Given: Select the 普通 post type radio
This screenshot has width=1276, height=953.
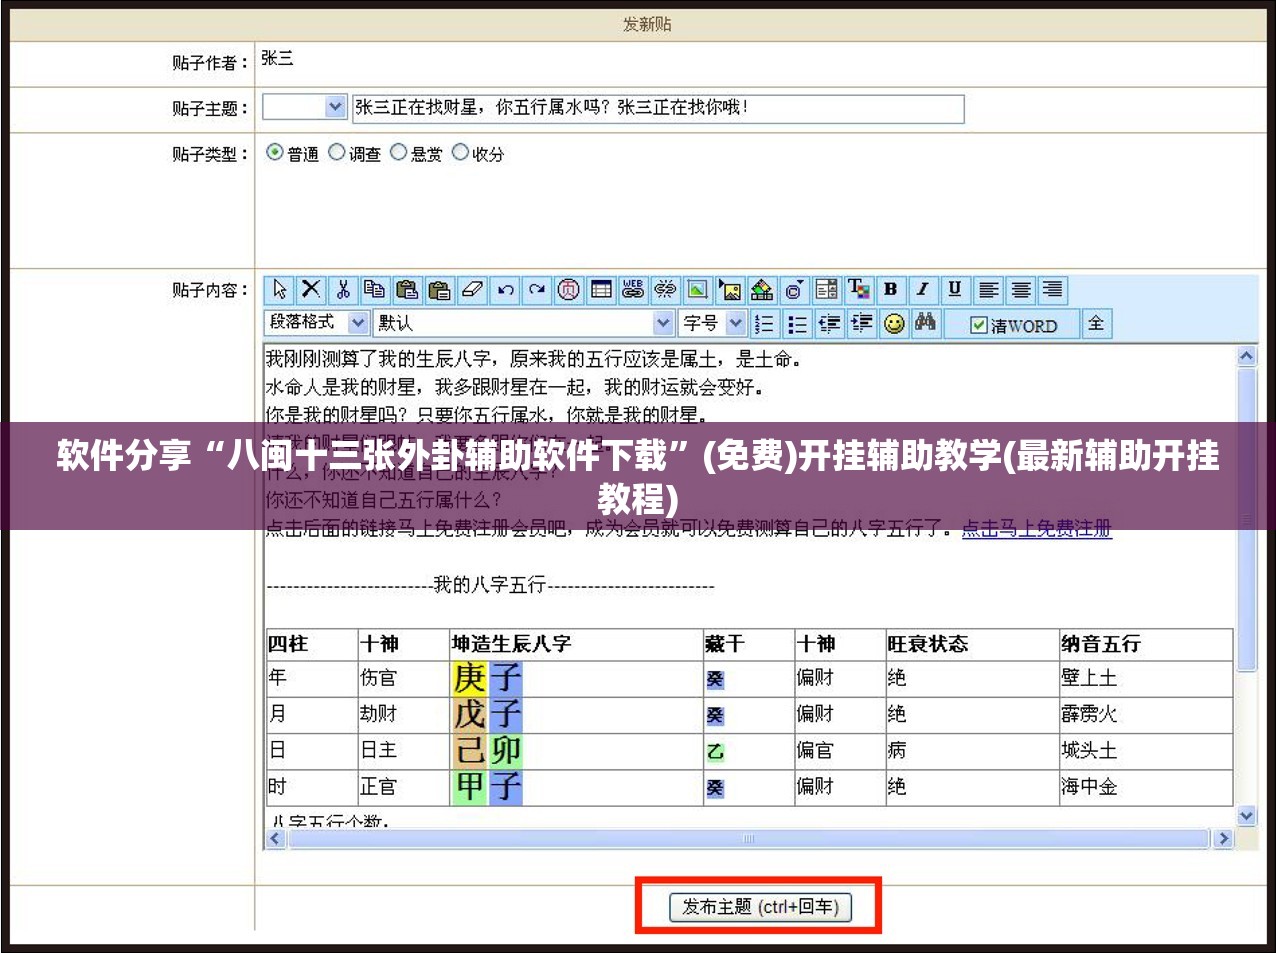Looking at the screenshot, I should click(x=275, y=153).
